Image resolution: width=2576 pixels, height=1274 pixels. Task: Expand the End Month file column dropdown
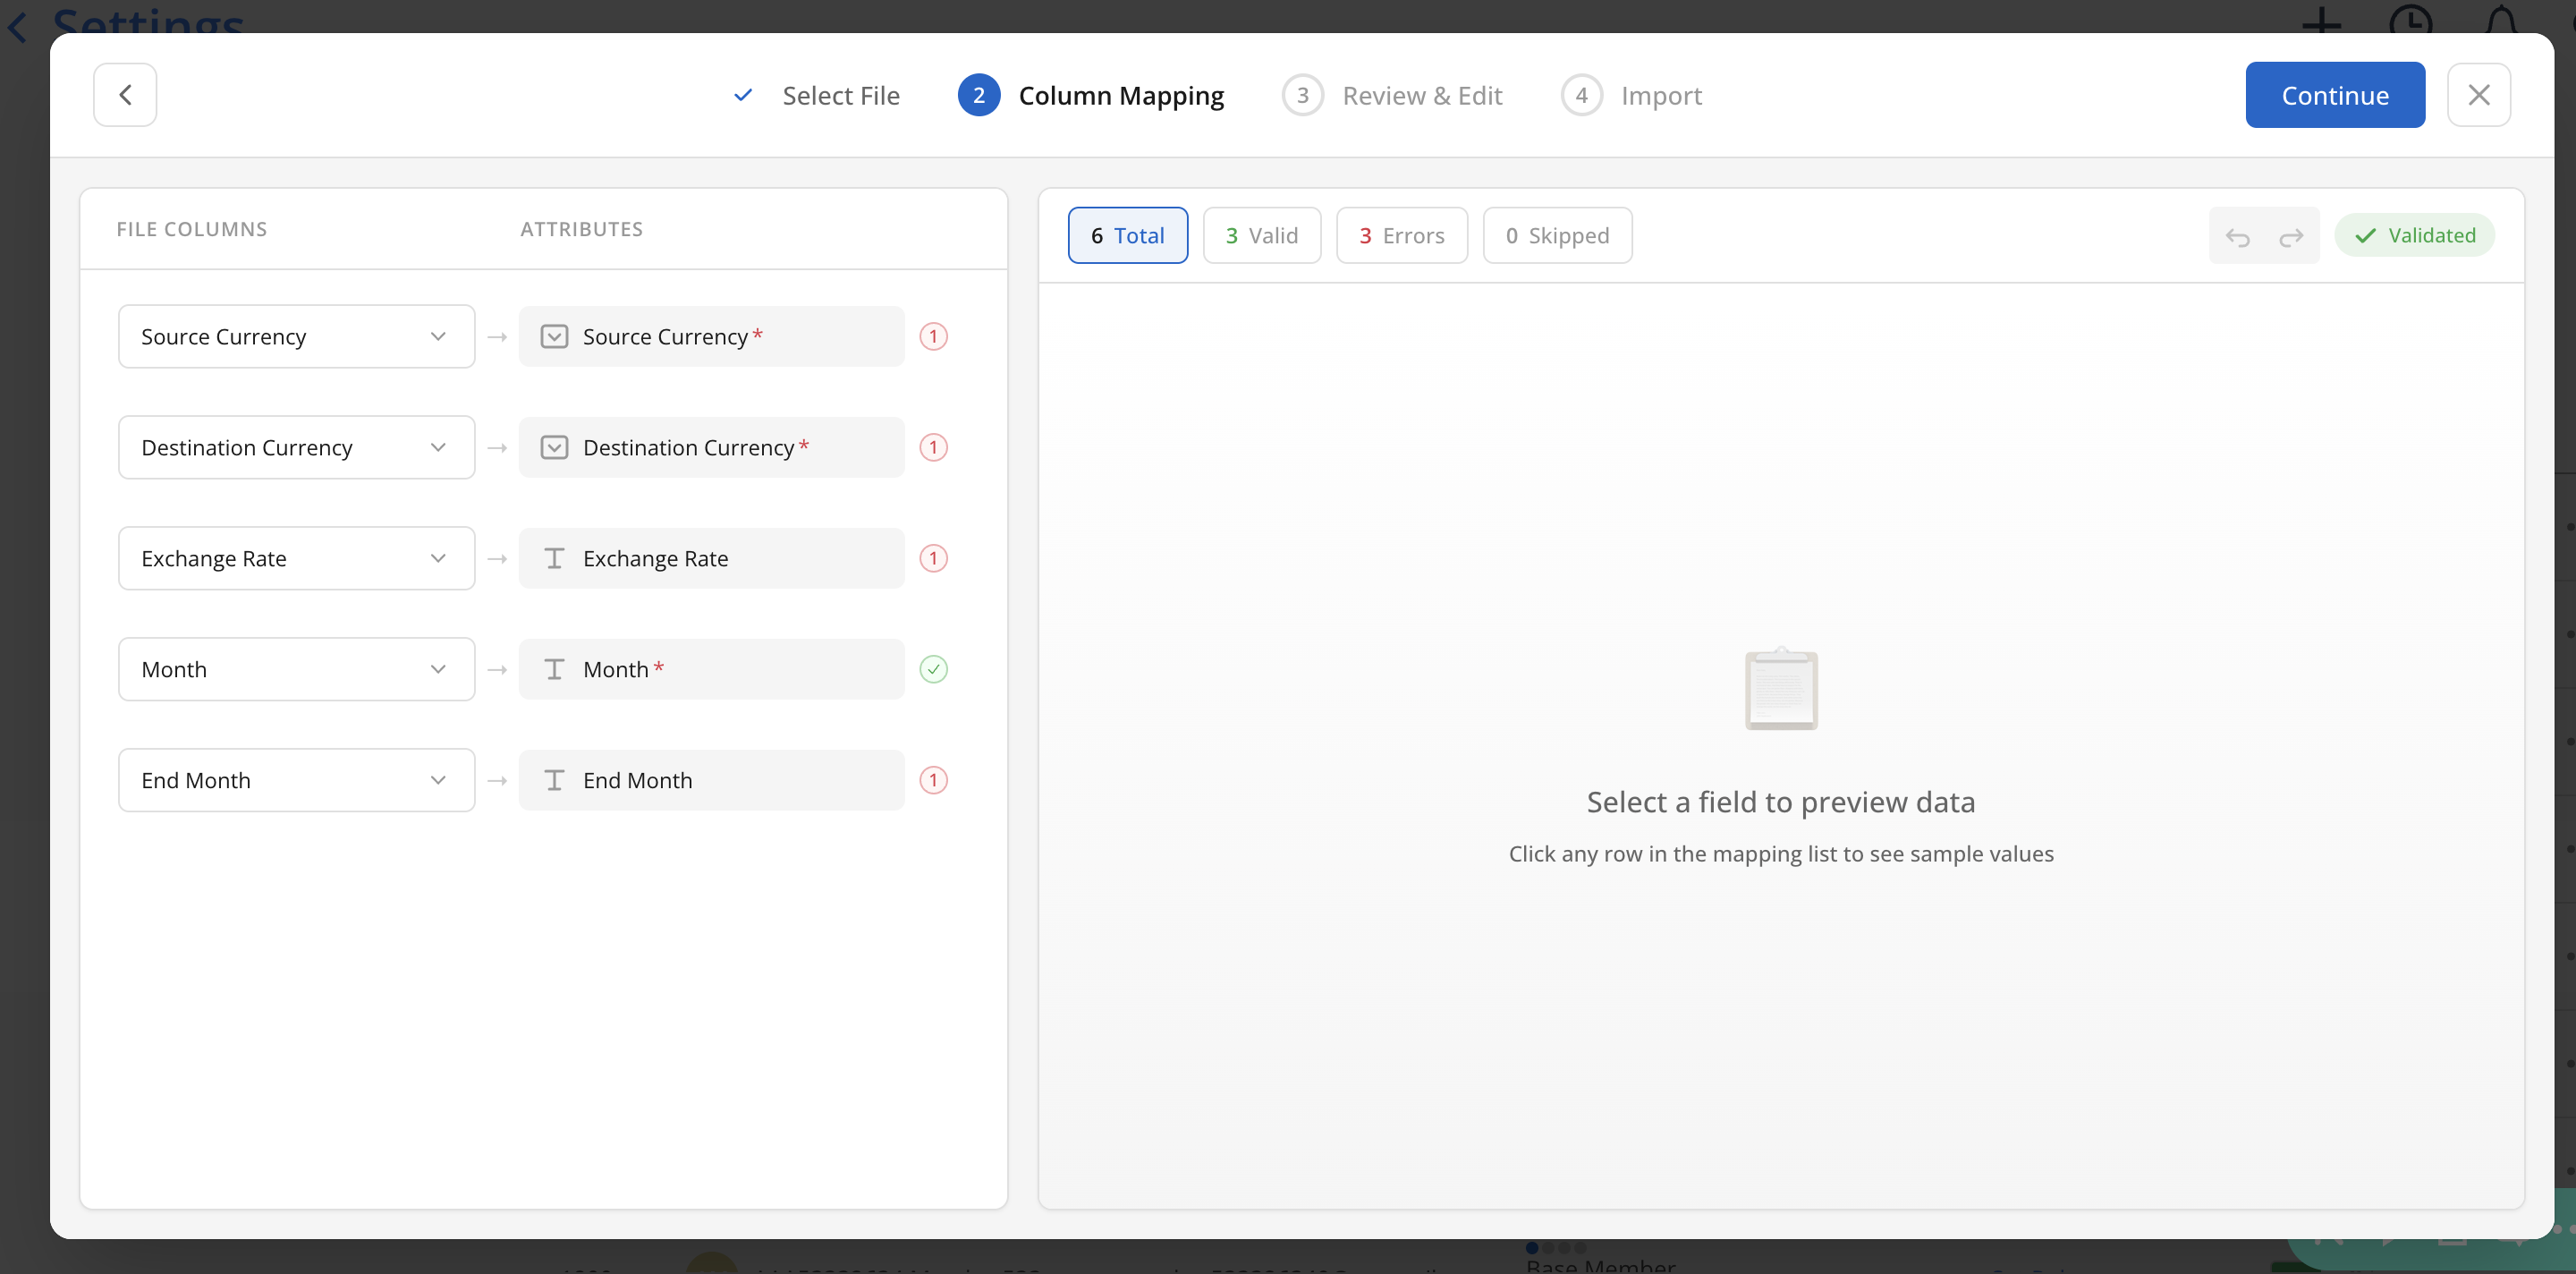pos(296,780)
